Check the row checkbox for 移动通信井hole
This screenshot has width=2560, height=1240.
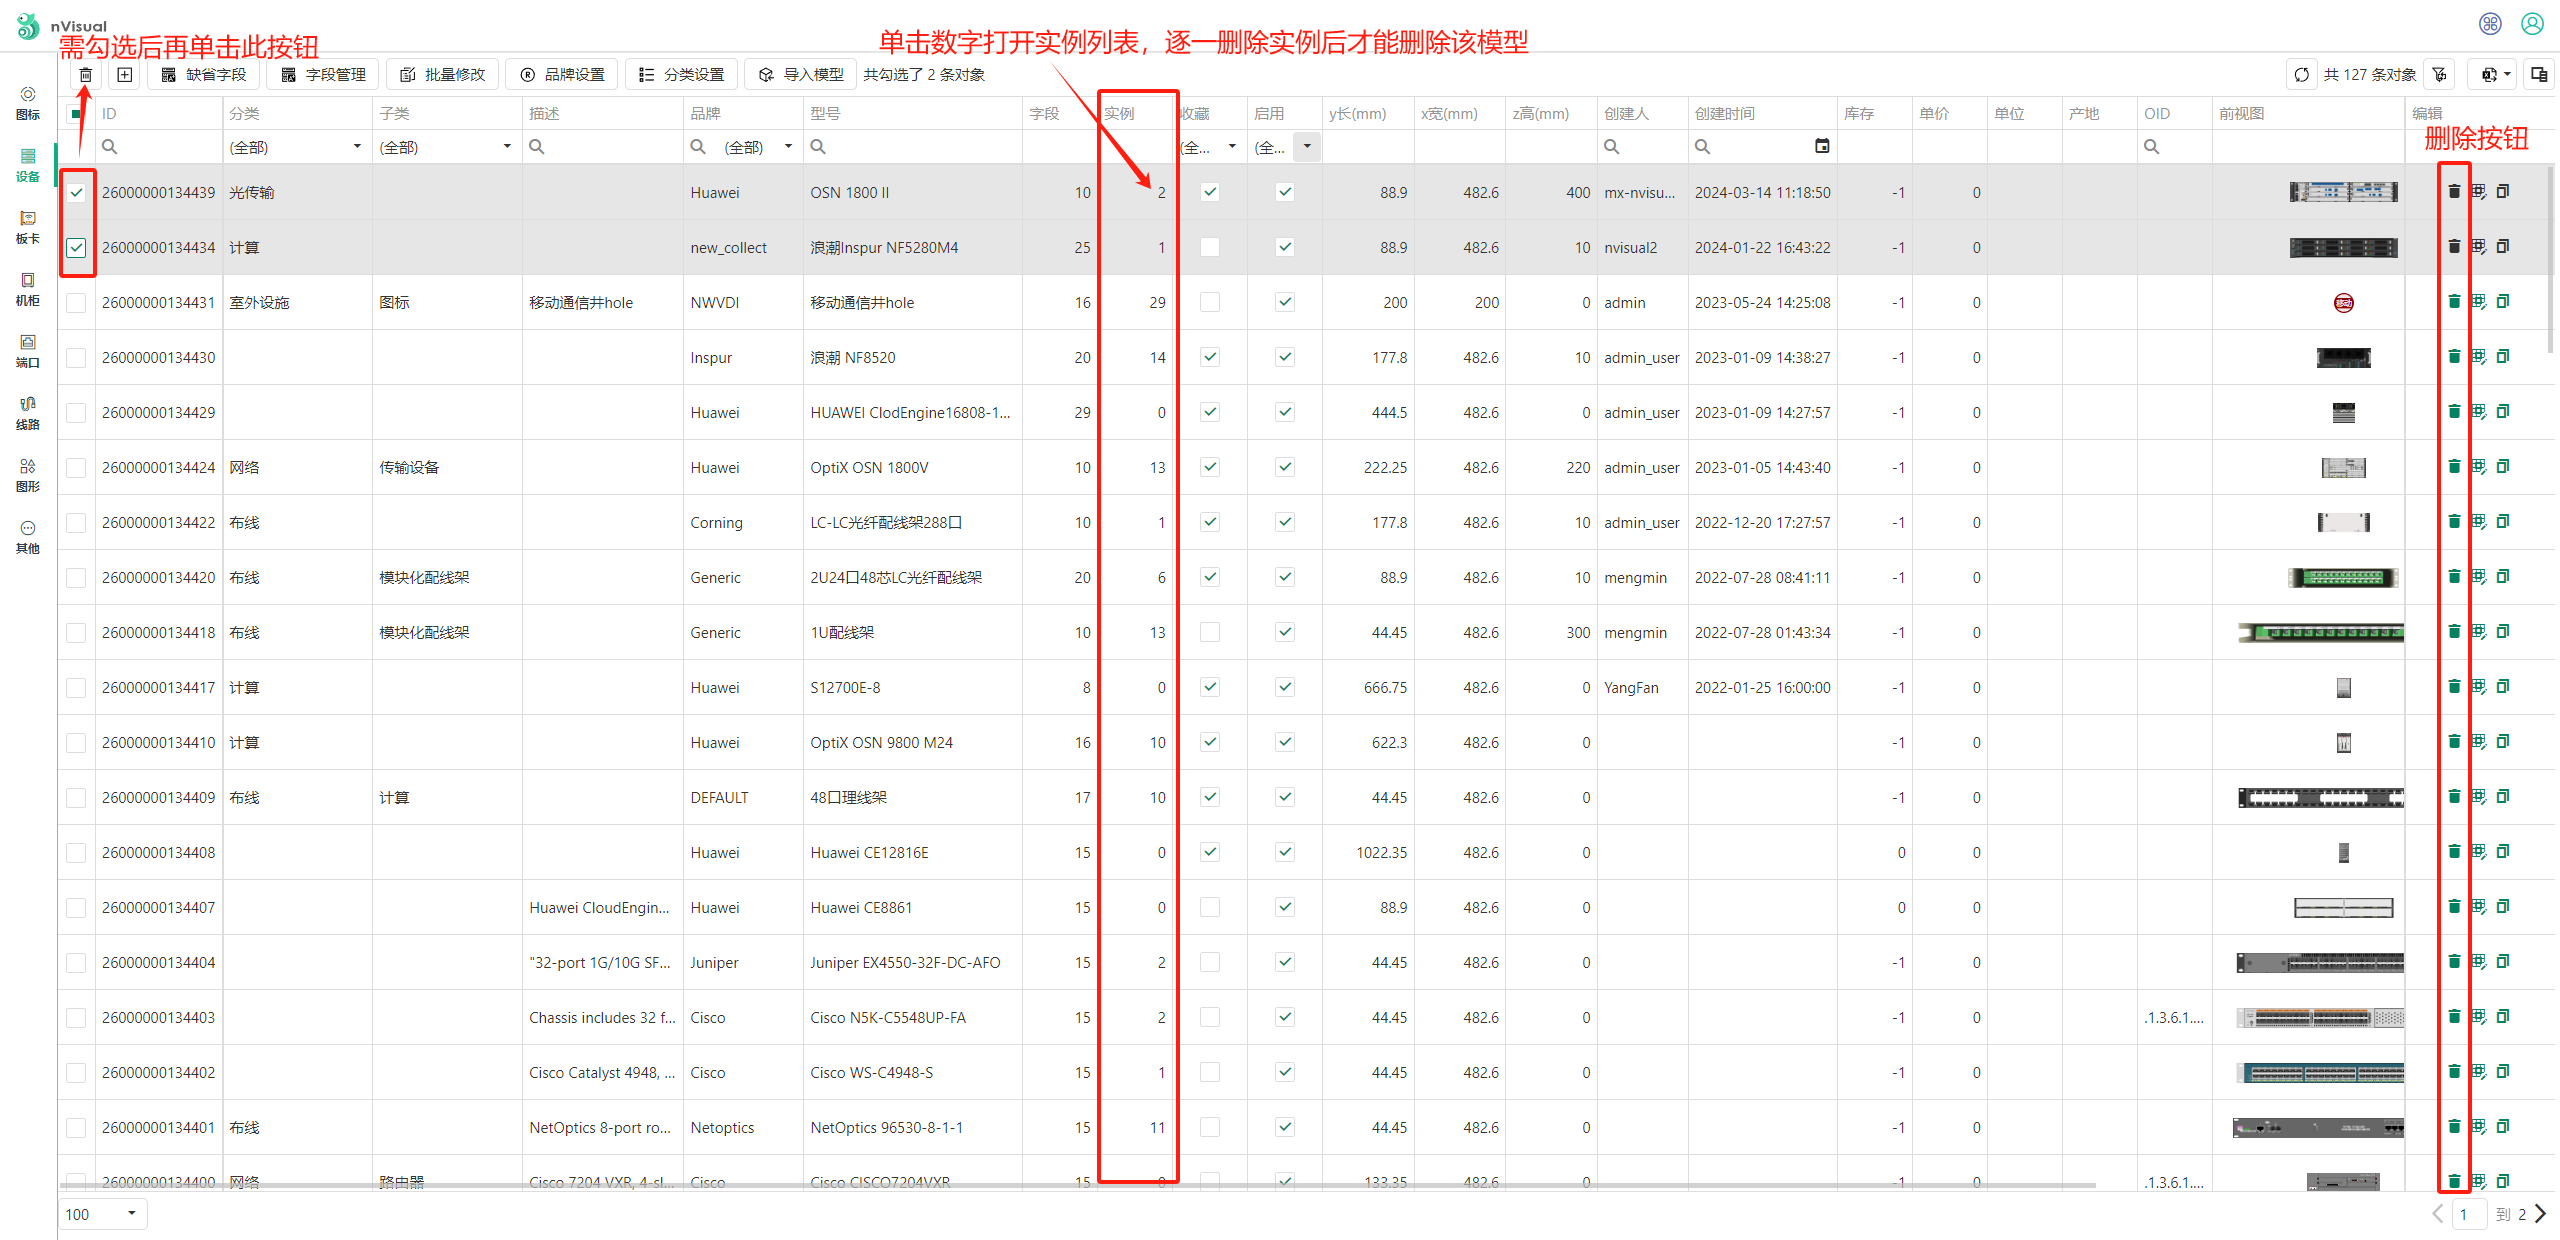coord(77,302)
